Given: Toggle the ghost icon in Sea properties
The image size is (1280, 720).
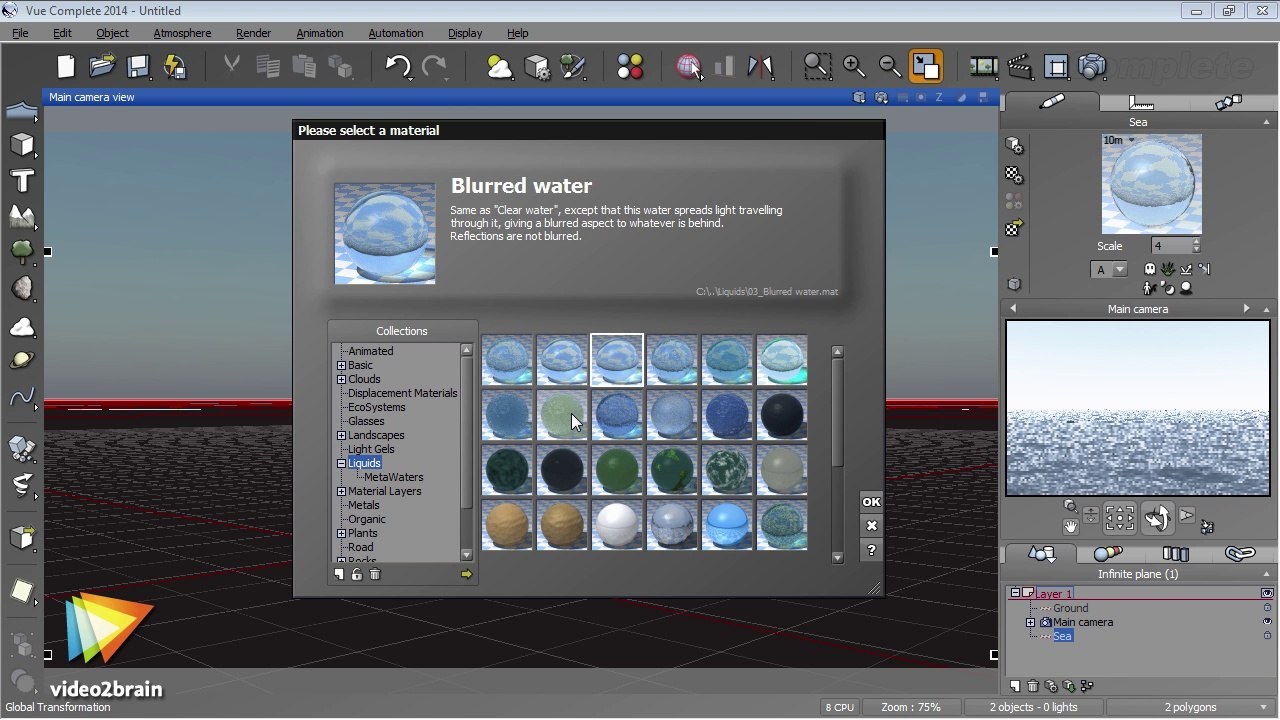Looking at the screenshot, I should point(1150,269).
